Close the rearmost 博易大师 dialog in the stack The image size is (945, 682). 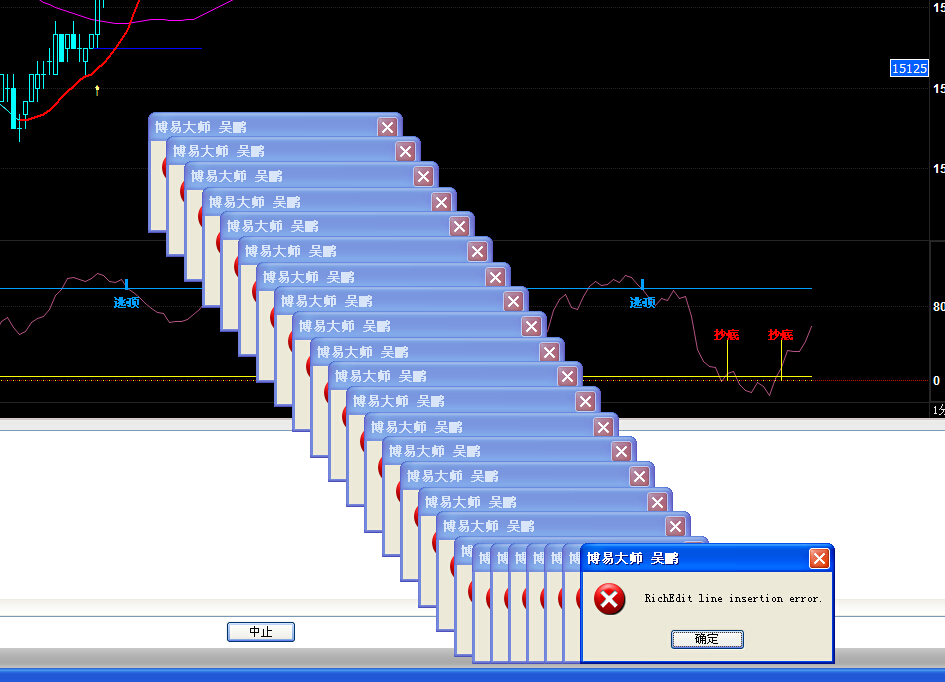pyautogui.click(x=387, y=127)
